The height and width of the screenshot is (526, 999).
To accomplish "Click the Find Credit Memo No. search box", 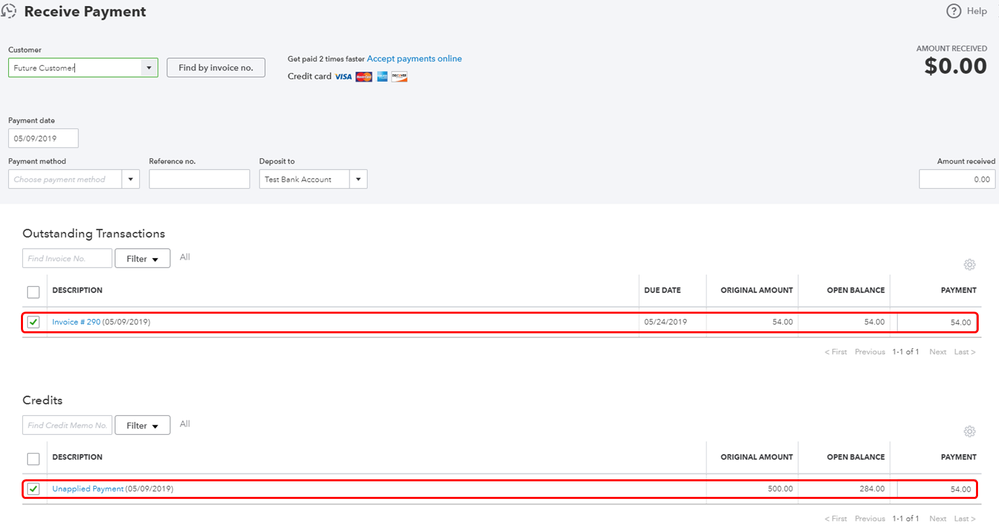I will click(x=67, y=425).
